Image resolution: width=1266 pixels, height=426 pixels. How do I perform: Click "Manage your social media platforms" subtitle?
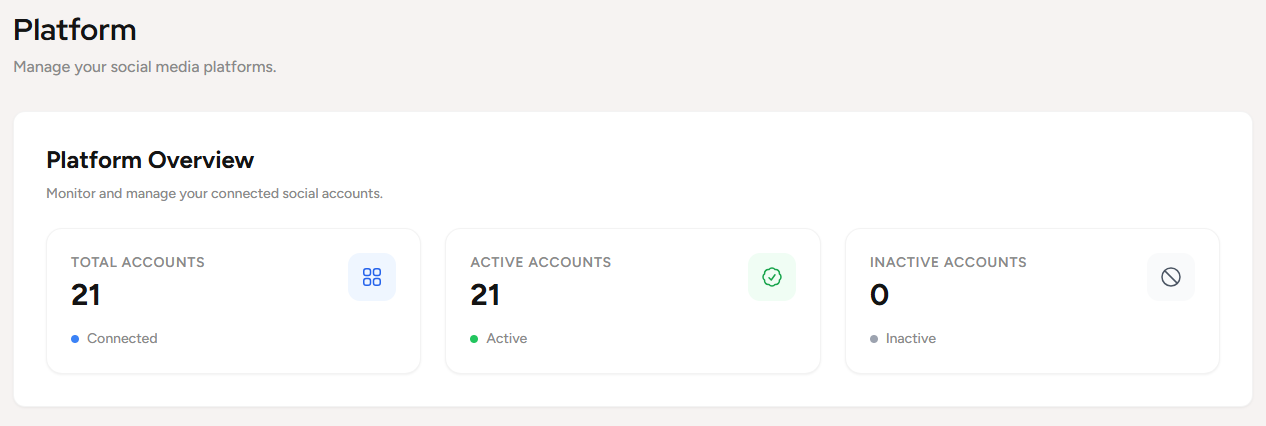pos(144,68)
